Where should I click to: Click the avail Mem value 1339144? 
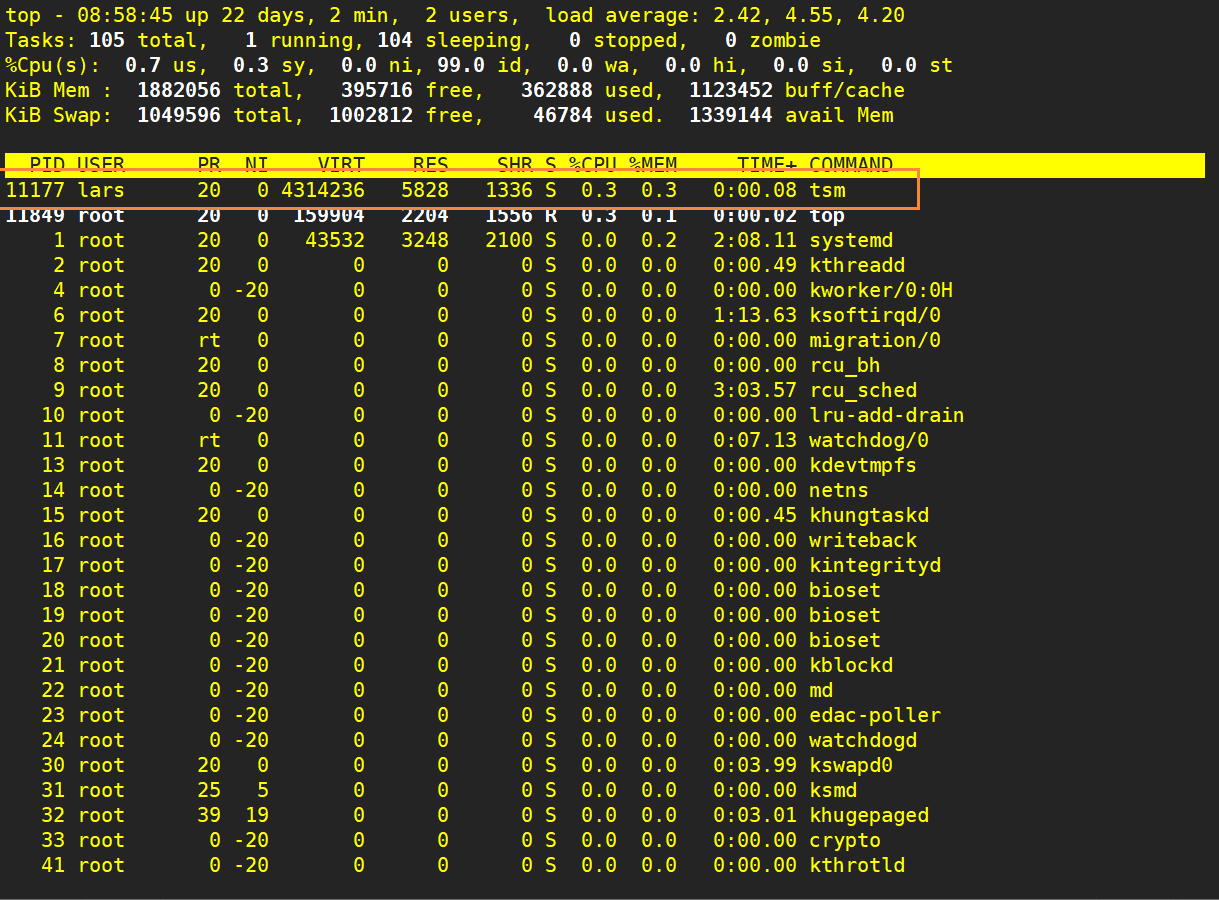tap(731, 115)
